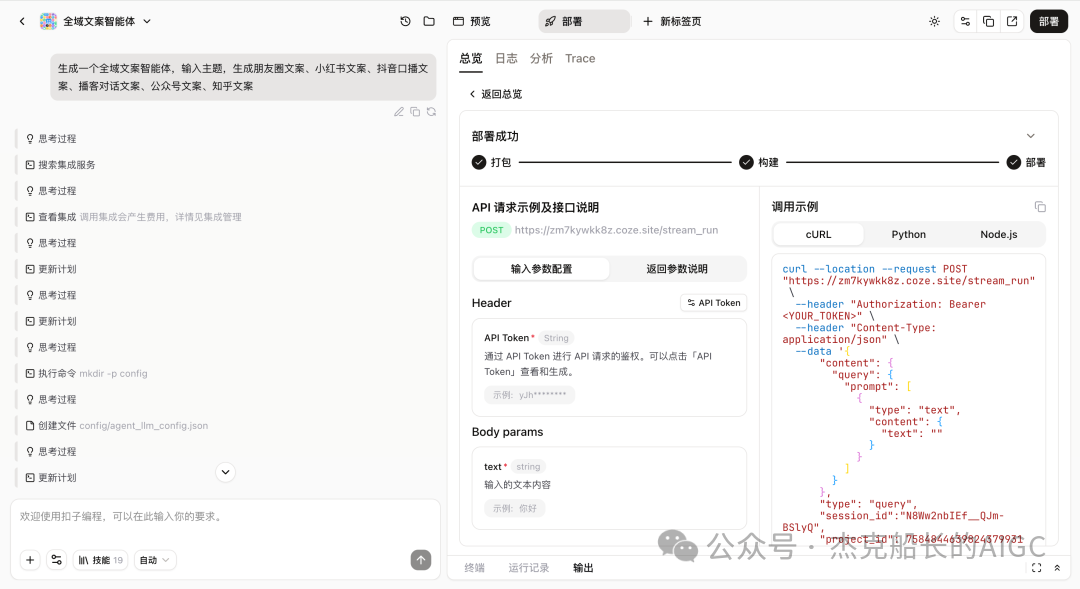Click the duplicate icon in top bar
The height and width of the screenshot is (589, 1080).
(988, 21)
